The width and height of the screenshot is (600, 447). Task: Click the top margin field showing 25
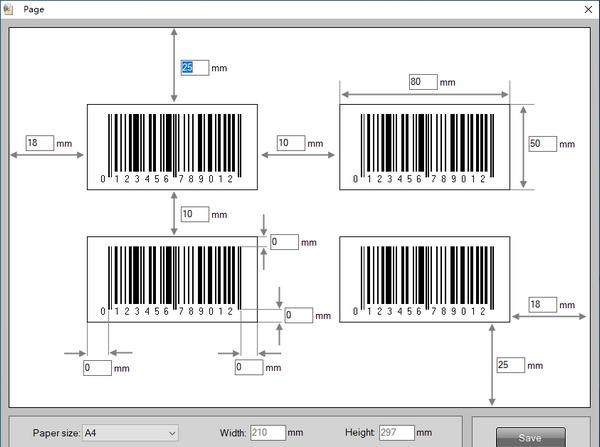[x=195, y=68]
